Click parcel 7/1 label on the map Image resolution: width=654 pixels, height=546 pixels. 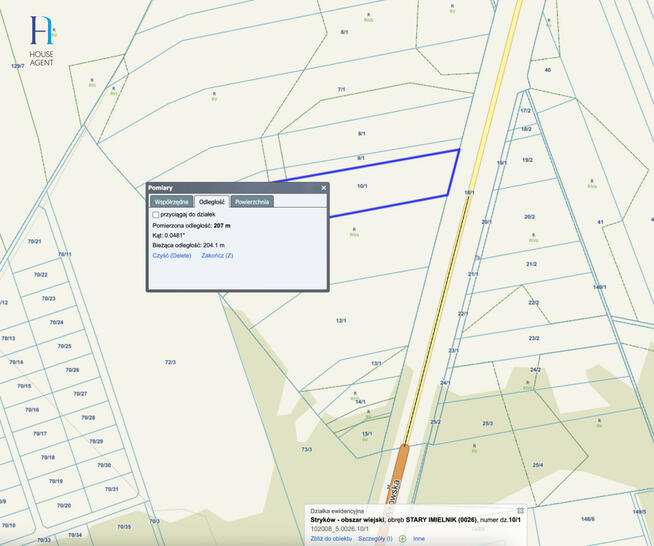click(341, 90)
